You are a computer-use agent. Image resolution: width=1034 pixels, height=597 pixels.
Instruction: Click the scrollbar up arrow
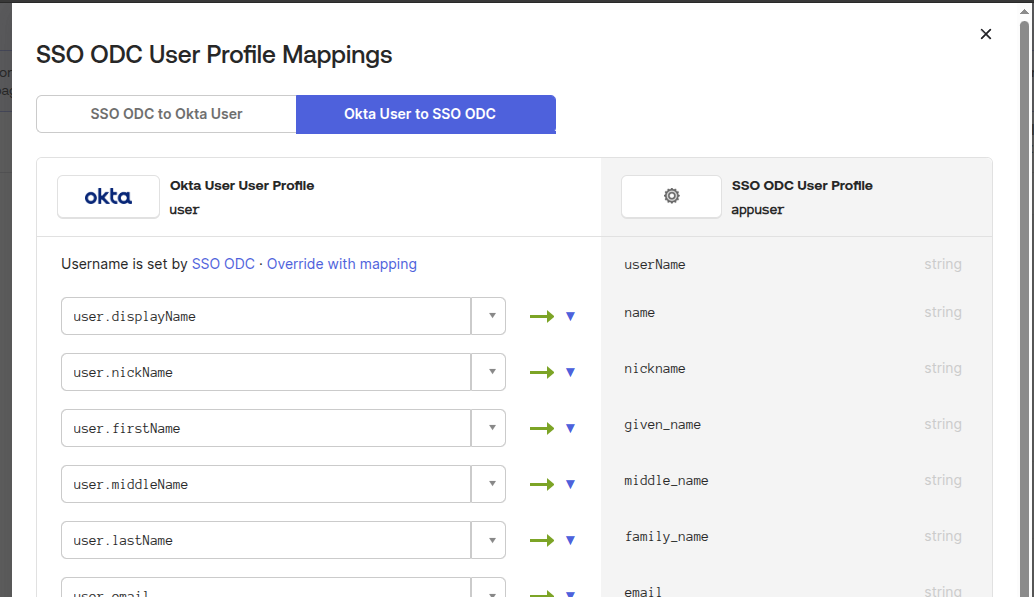1024,11
